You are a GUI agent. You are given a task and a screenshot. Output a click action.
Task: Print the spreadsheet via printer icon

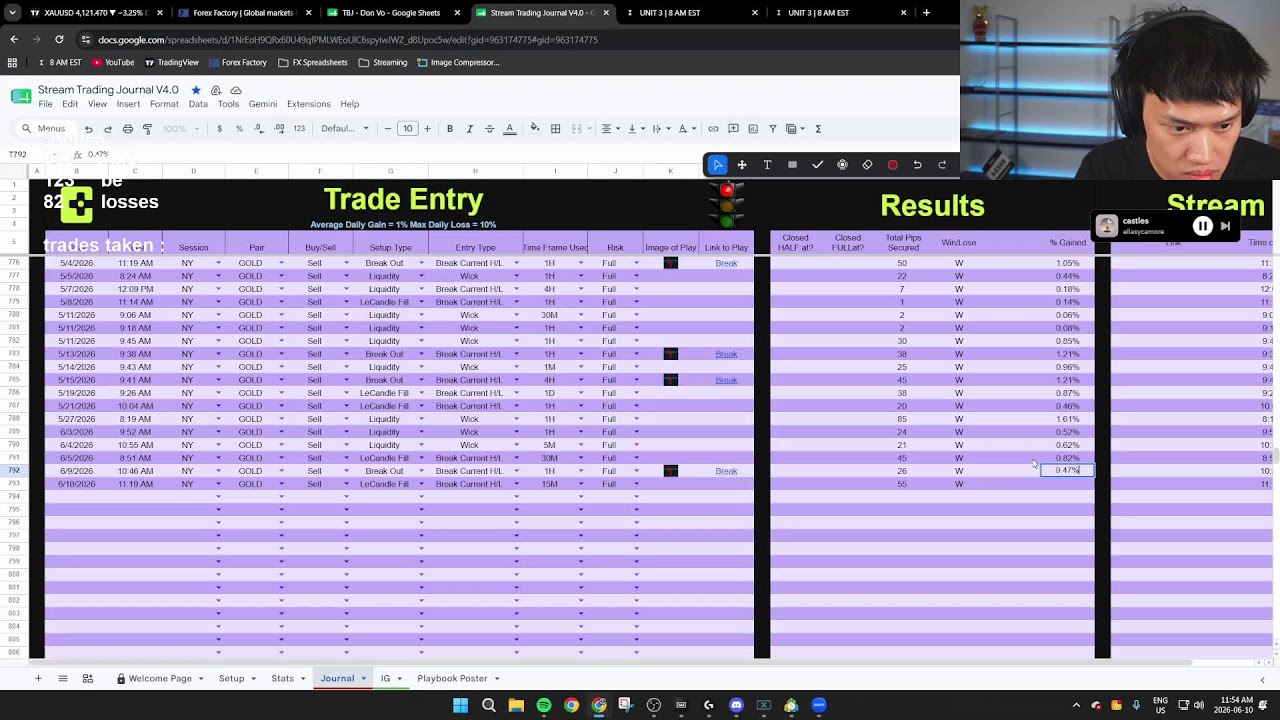pyautogui.click(x=128, y=129)
